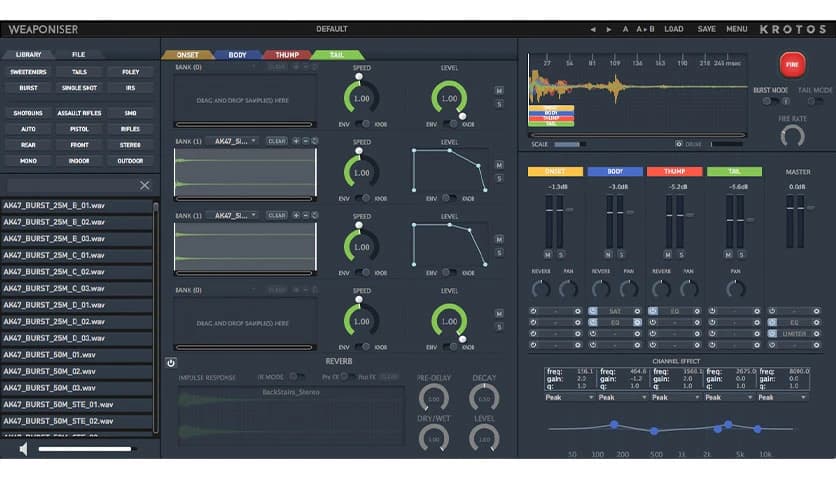Image resolution: width=836 pixels, height=484 pixels.
Task: Open fifth Peak filter type dropdown
Action: tap(782, 398)
